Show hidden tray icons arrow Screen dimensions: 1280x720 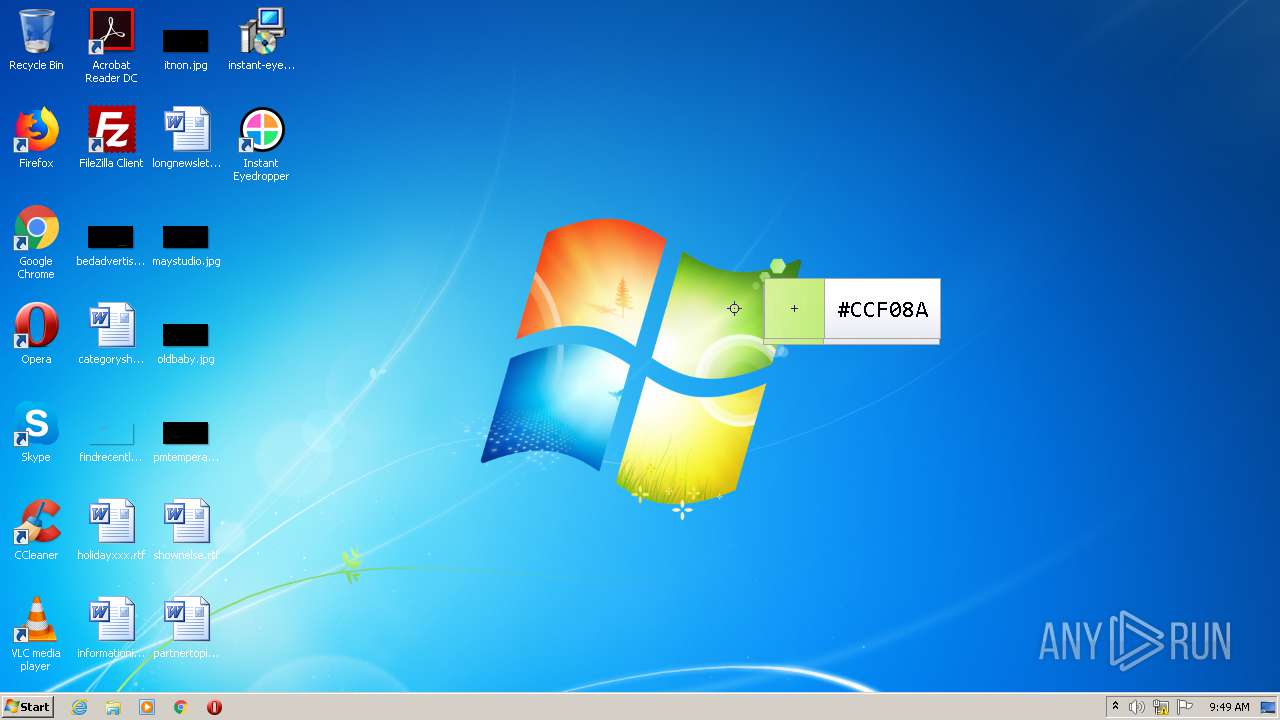pos(1115,707)
